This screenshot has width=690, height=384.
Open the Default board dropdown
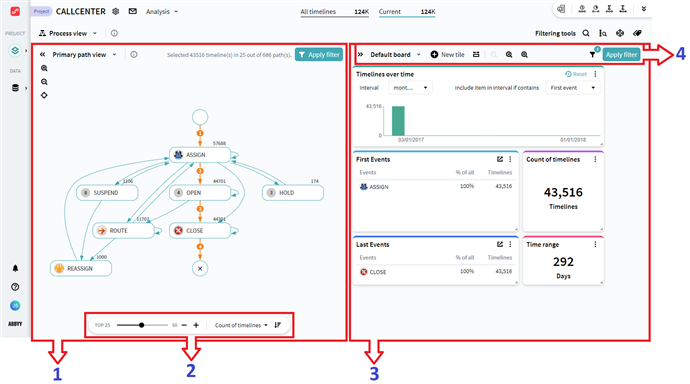coord(395,55)
